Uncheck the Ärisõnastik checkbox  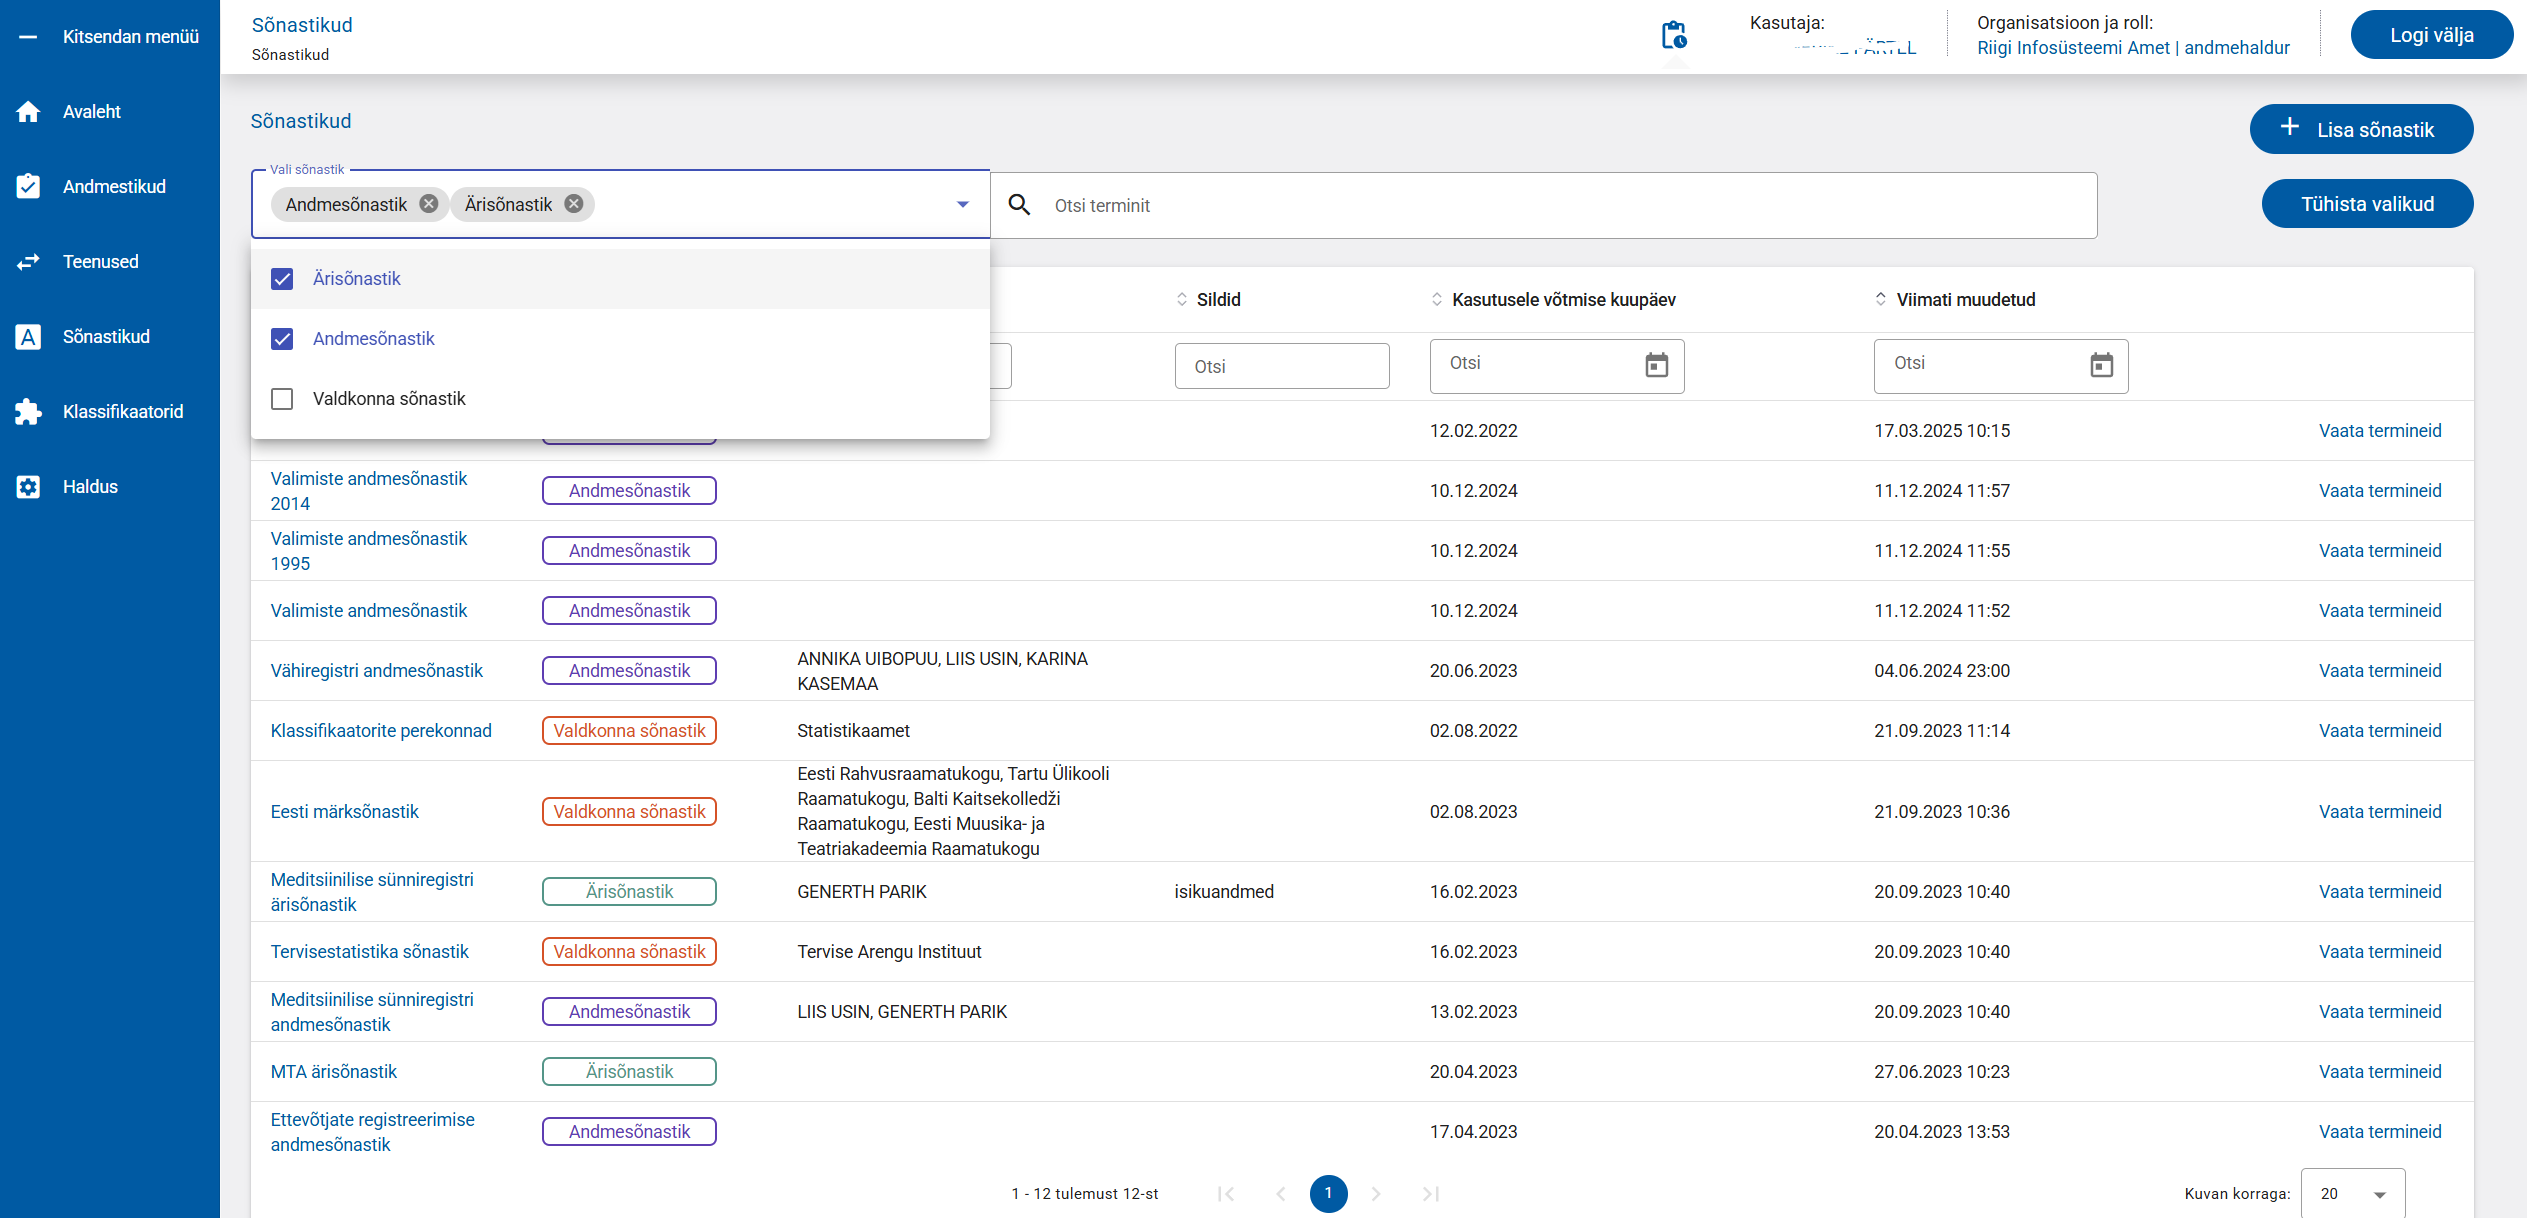282,279
